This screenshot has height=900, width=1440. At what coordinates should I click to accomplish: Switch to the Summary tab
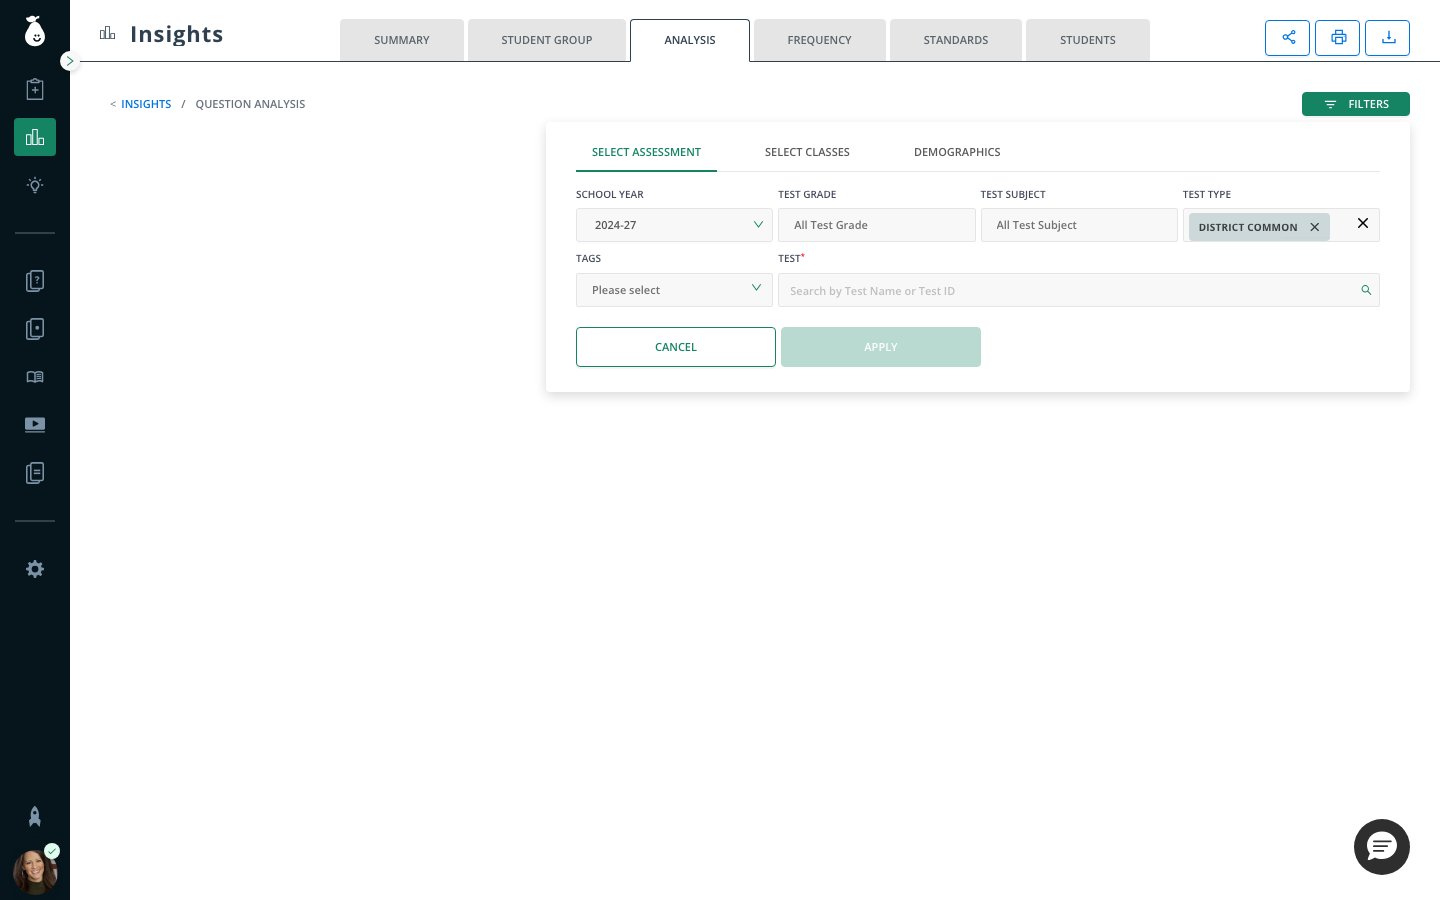(402, 40)
